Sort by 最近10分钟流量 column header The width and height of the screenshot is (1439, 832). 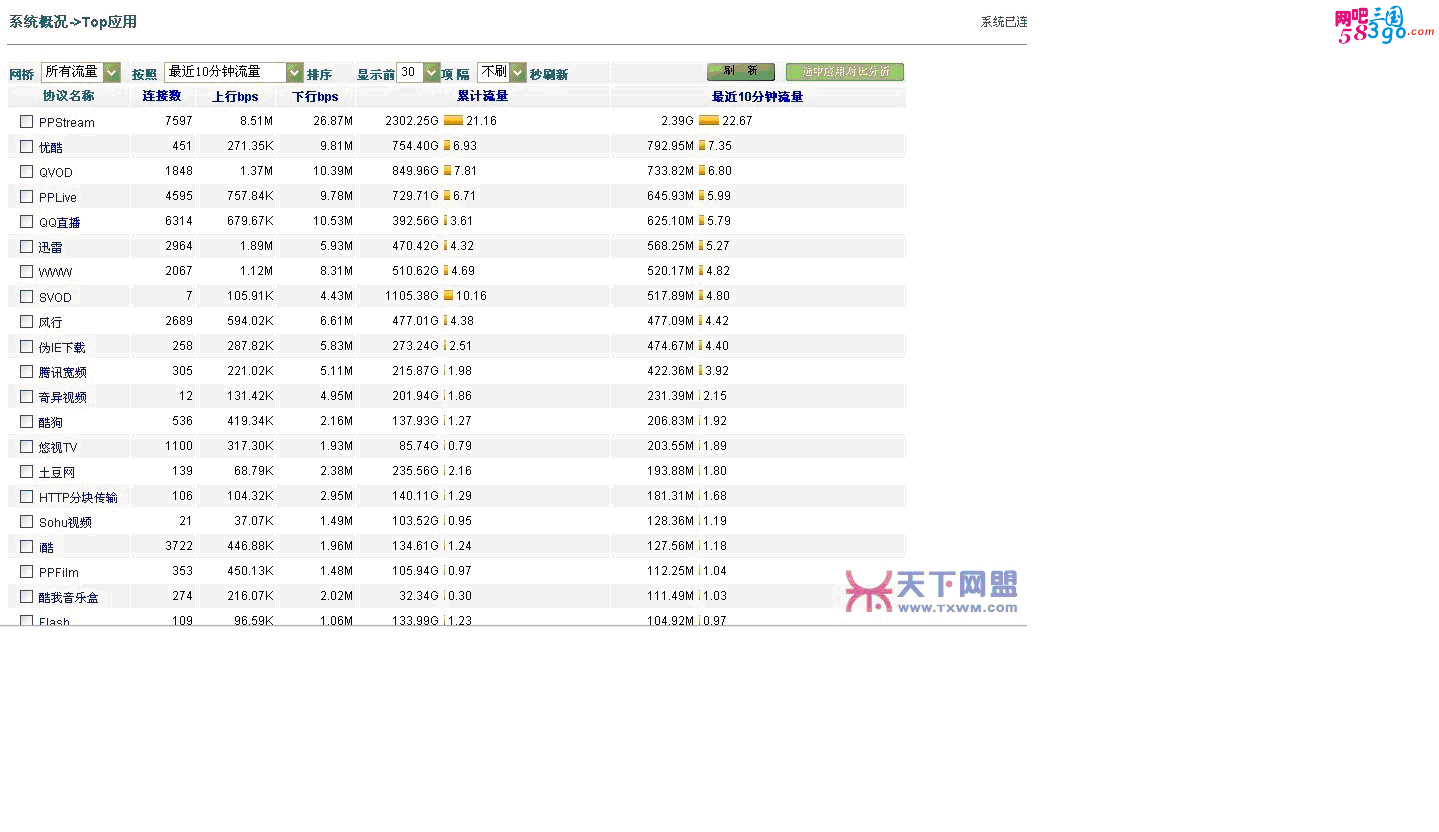click(757, 97)
